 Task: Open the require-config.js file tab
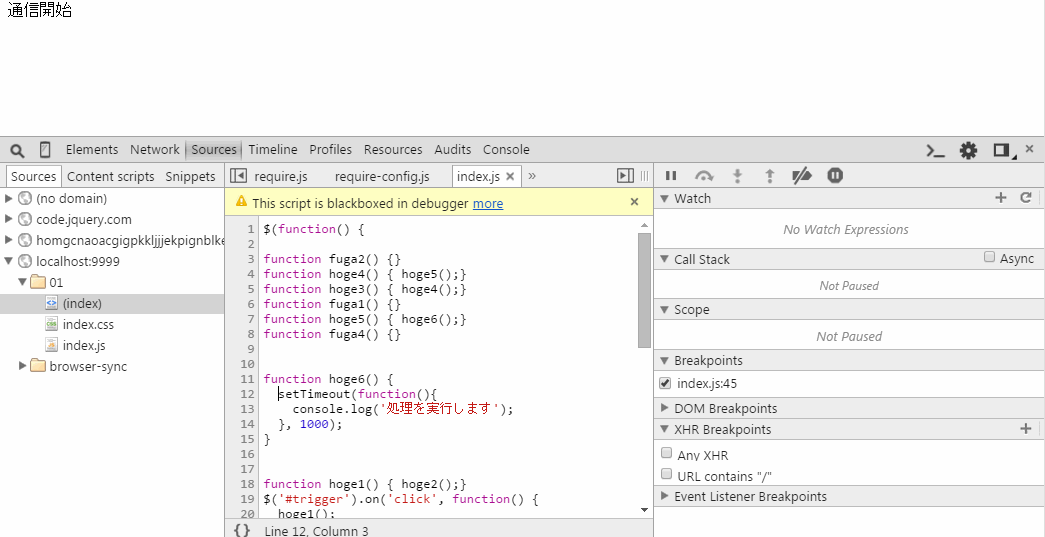(x=382, y=177)
